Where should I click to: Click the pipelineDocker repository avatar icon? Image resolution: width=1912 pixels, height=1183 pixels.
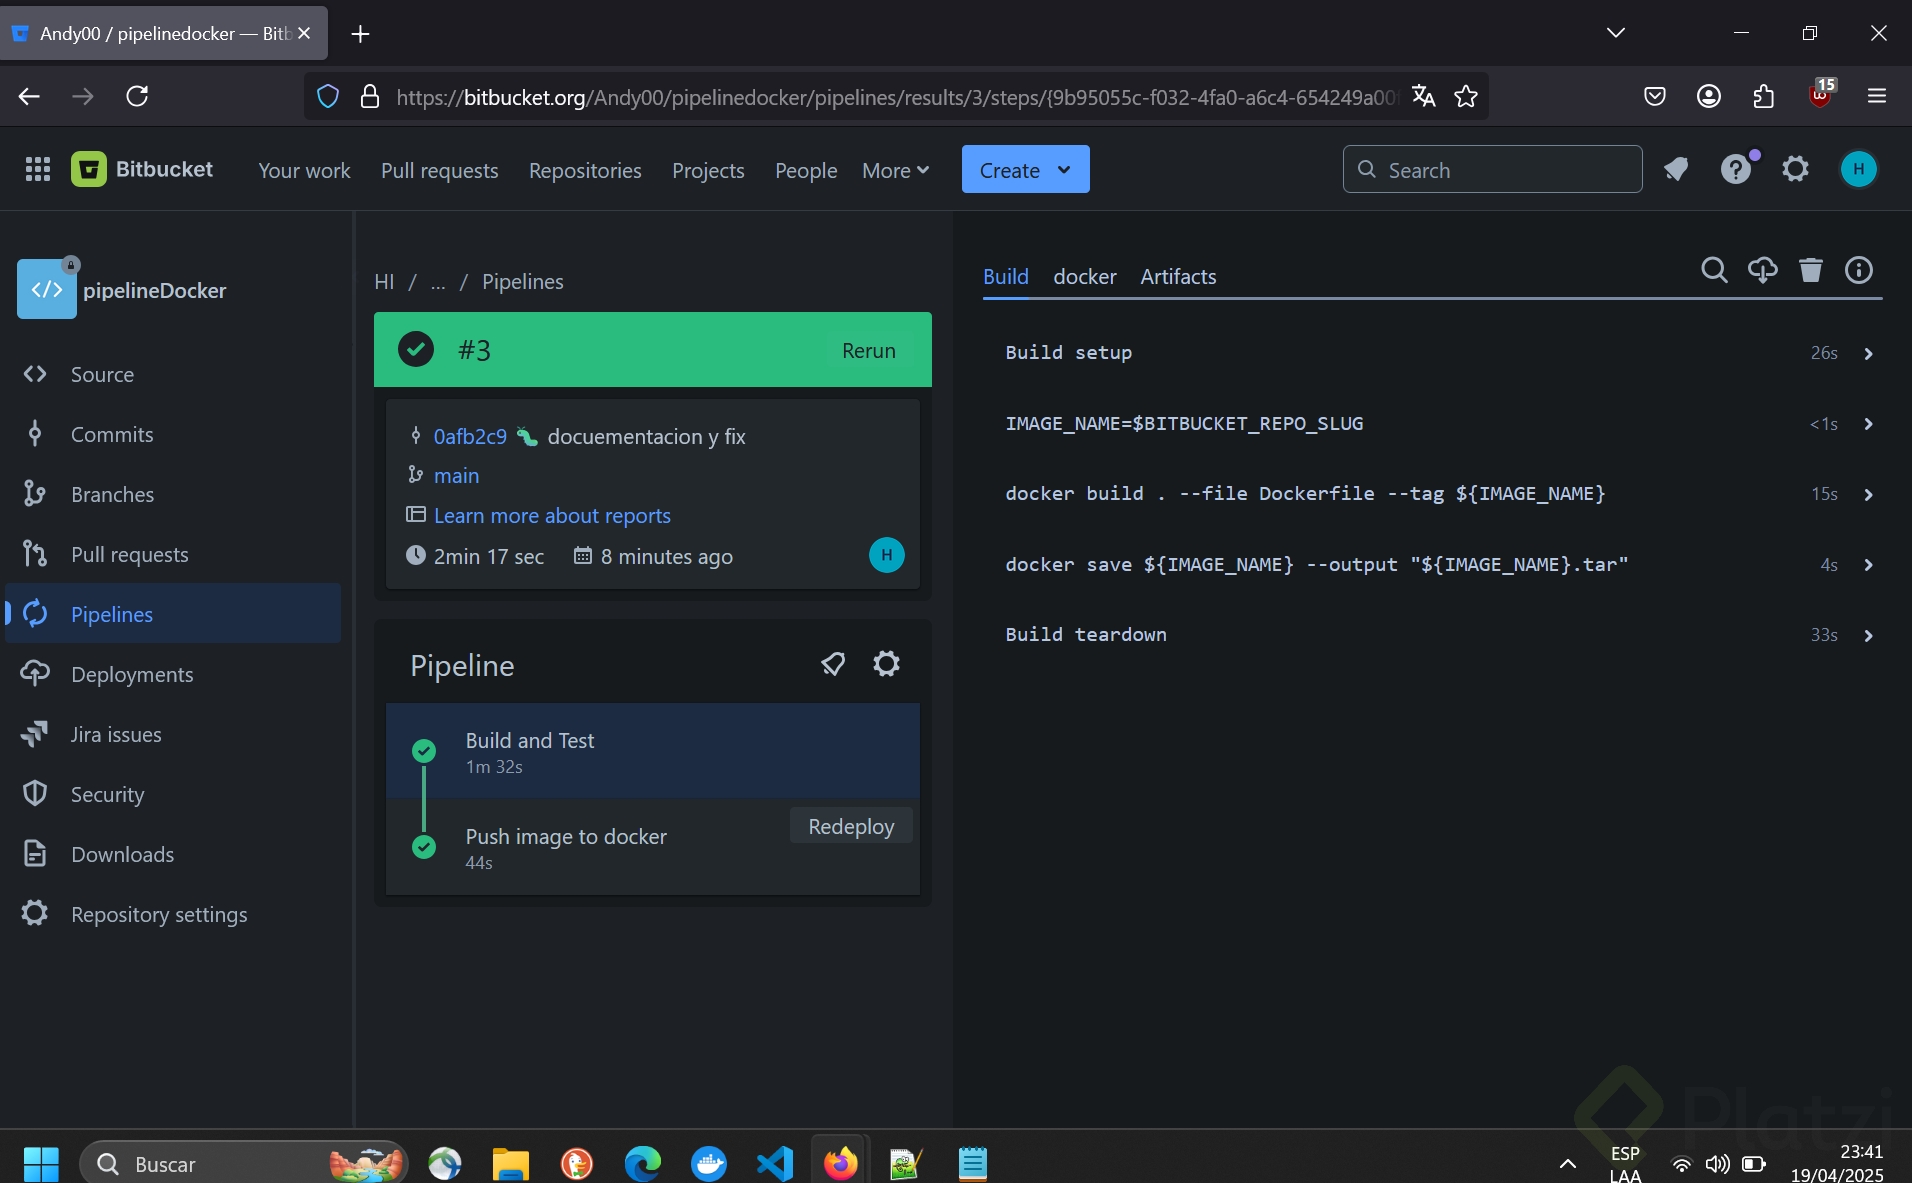46,289
